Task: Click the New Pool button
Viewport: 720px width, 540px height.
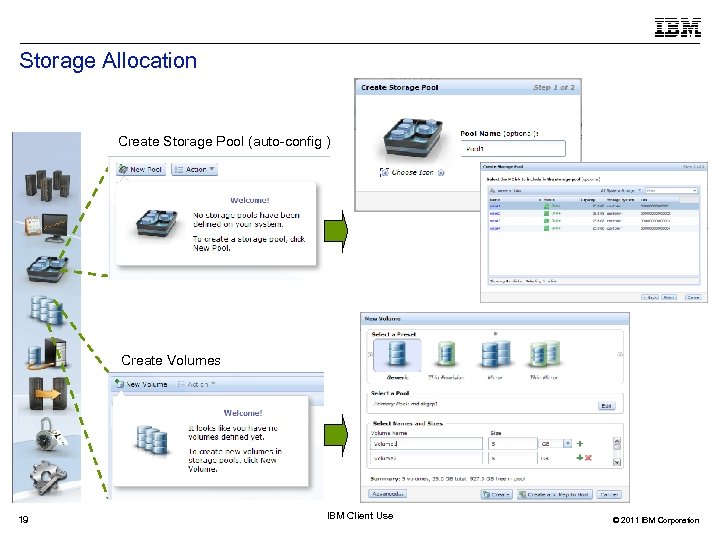Action: pos(141,169)
